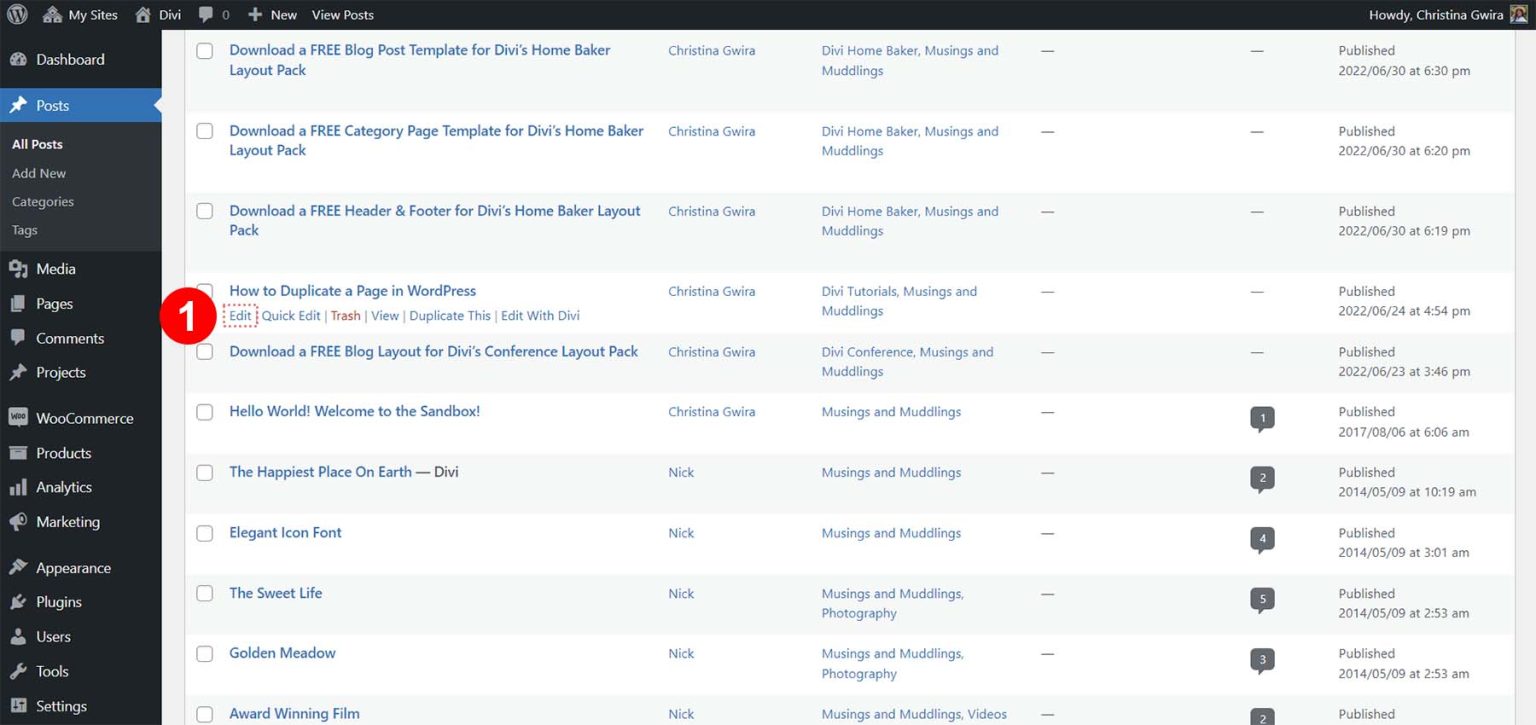
Task: Open the New item dropdown menu
Action: click(270, 14)
